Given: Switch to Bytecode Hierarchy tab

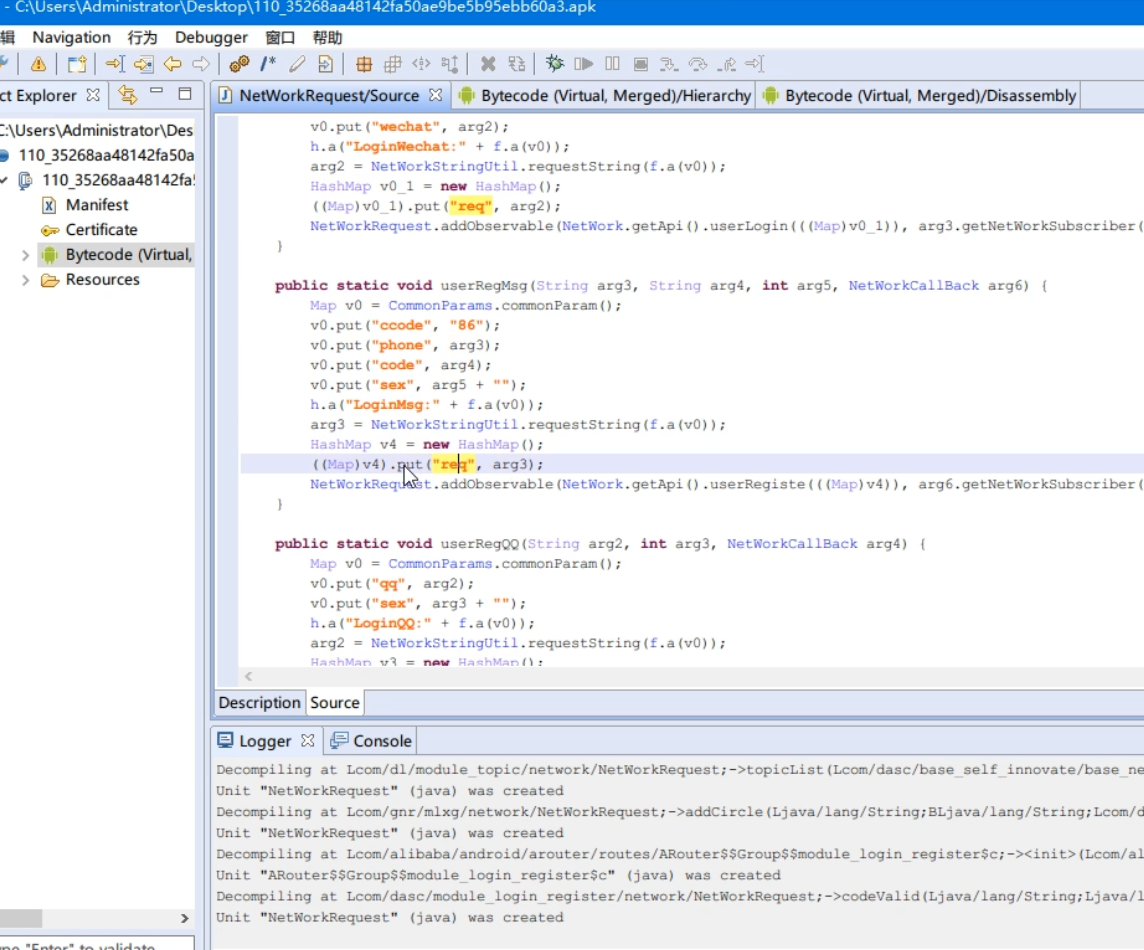Looking at the screenshot, I should click(604, 96).
